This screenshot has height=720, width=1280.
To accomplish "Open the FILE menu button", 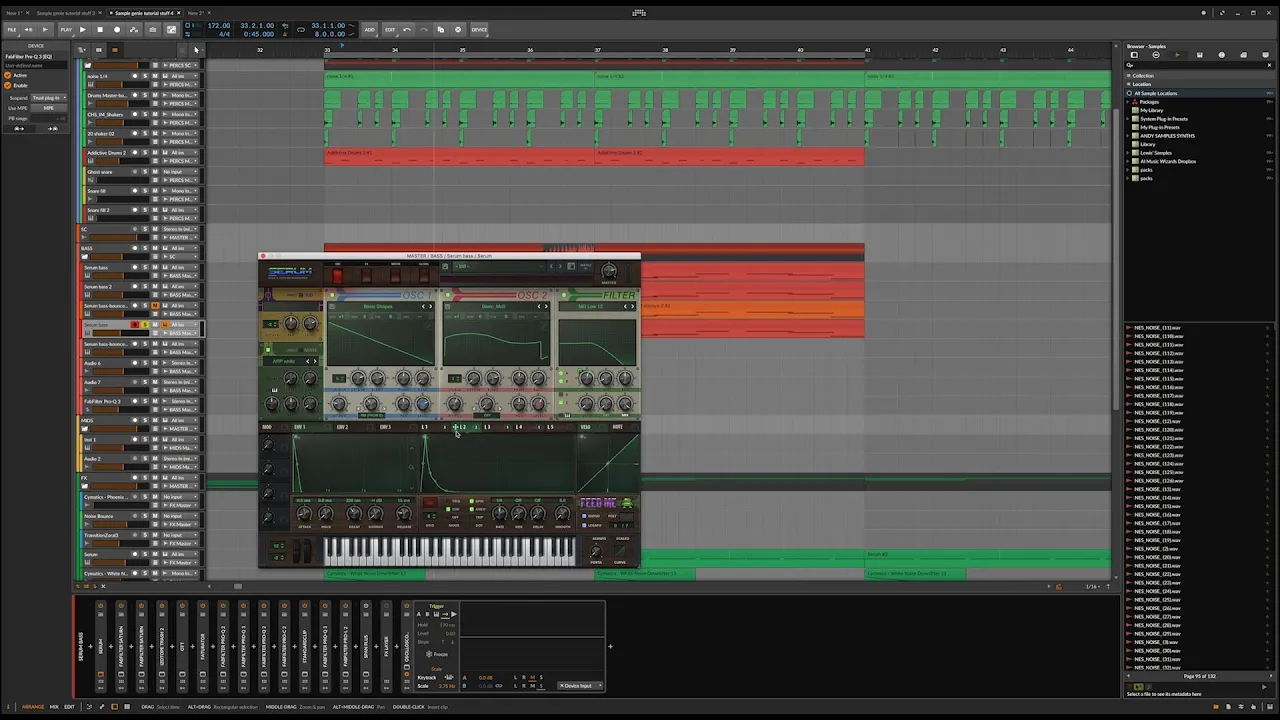I will point(11,30).
